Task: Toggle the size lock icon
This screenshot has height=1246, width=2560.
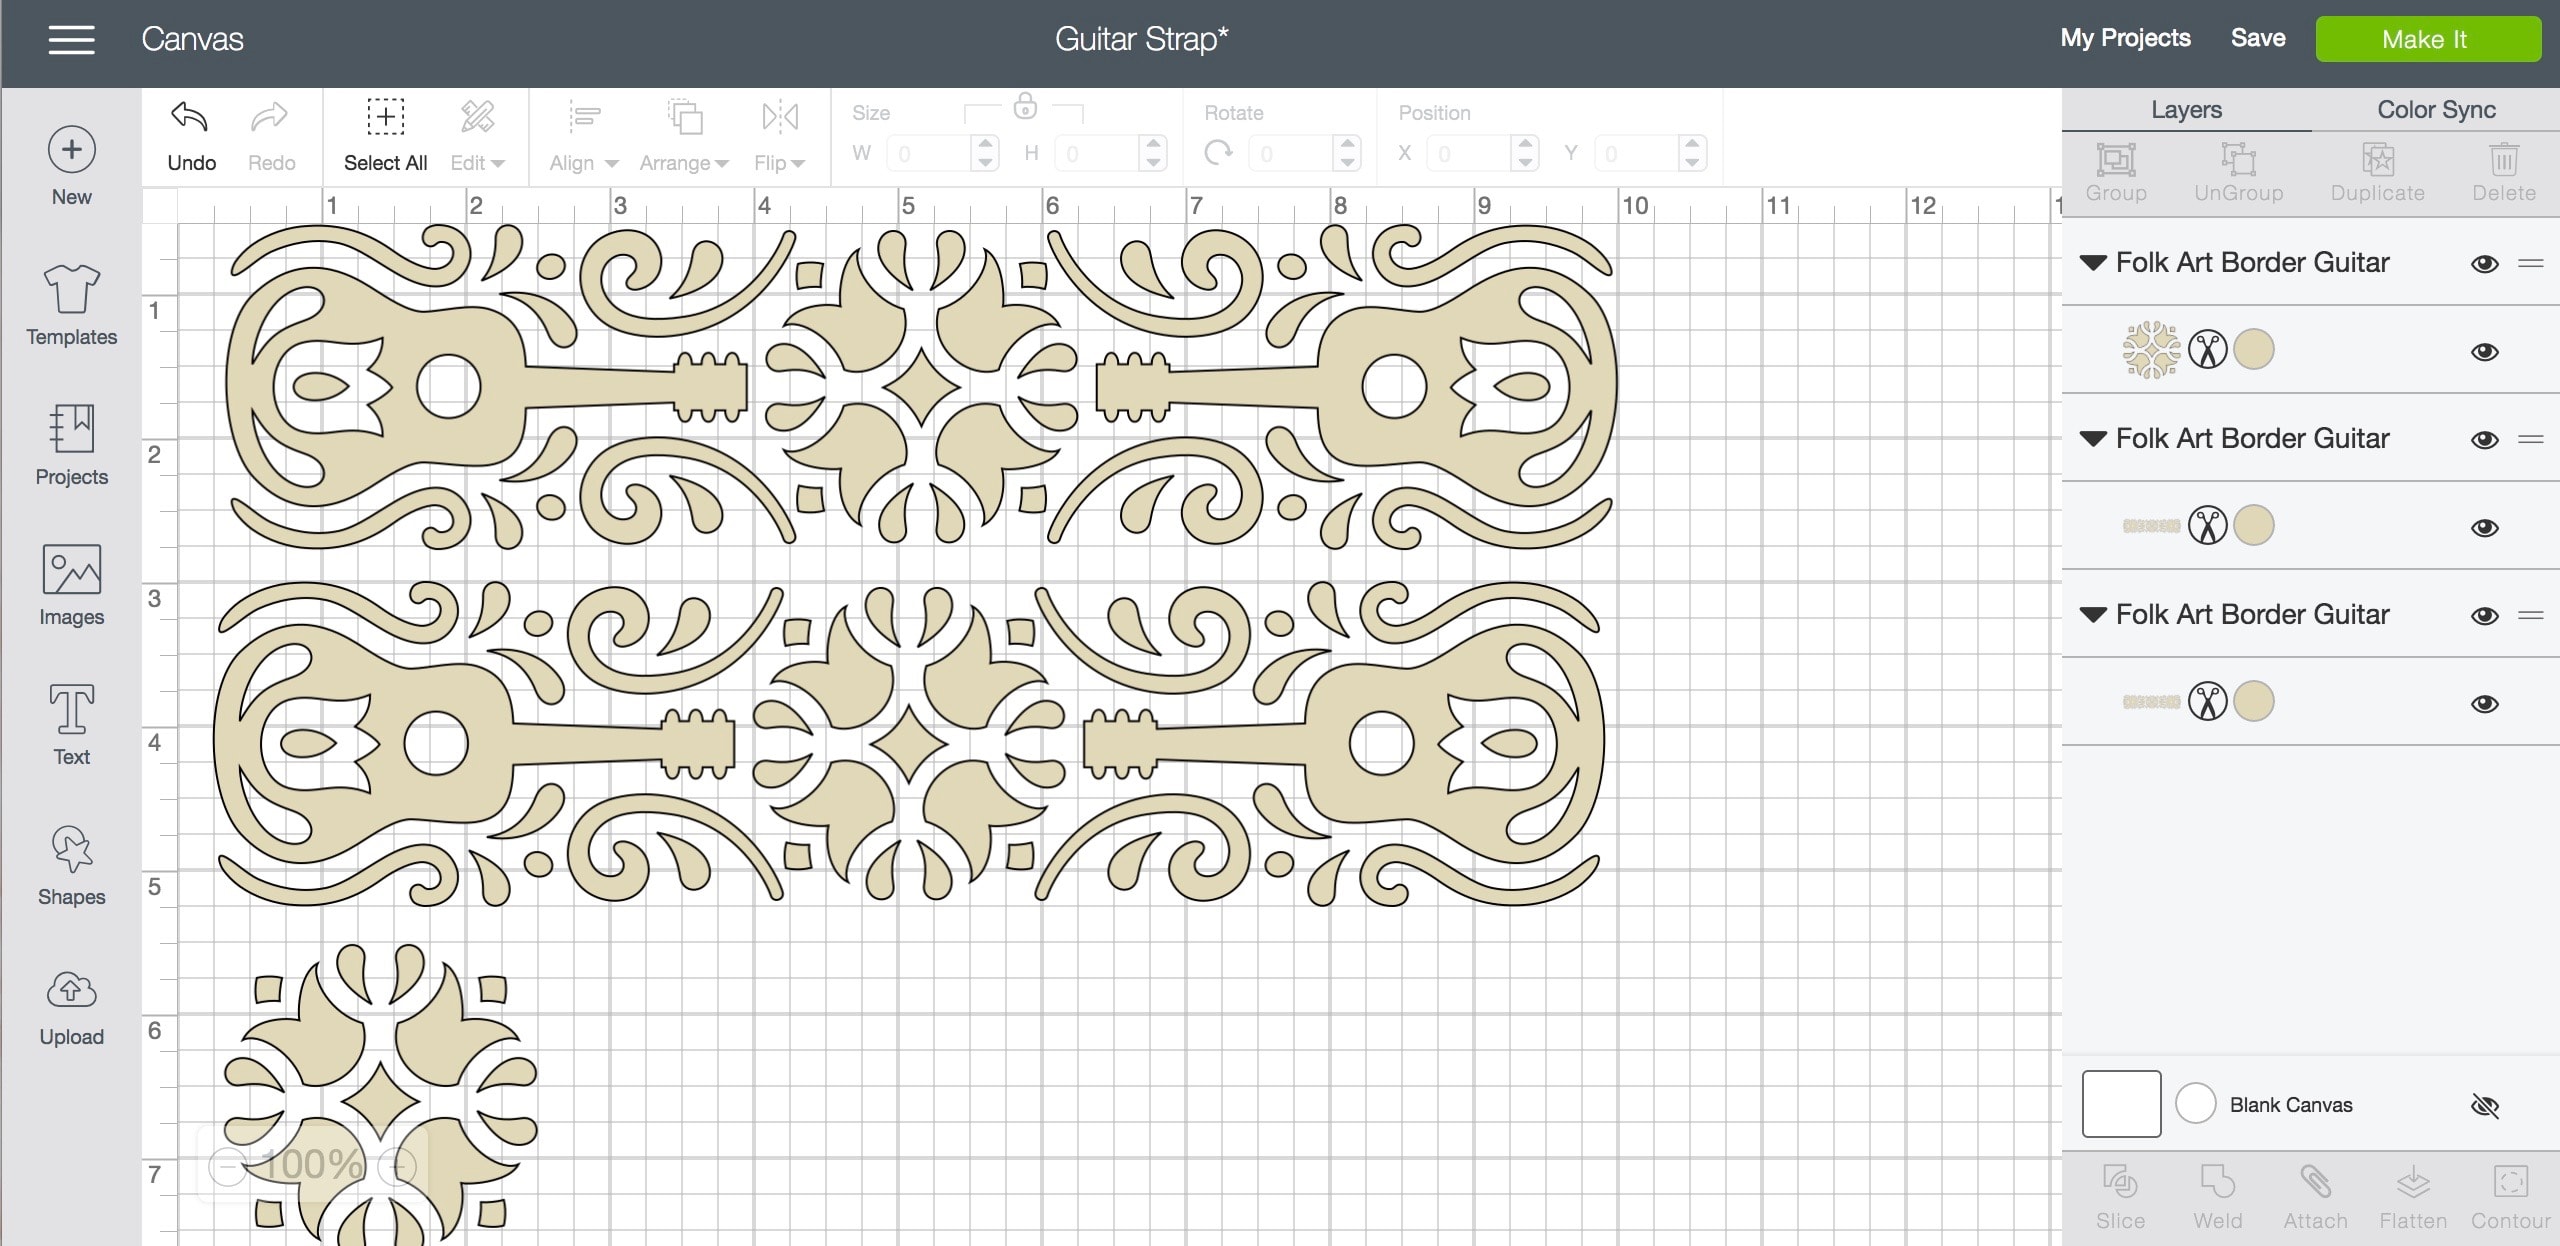Action: (1025, 106)
